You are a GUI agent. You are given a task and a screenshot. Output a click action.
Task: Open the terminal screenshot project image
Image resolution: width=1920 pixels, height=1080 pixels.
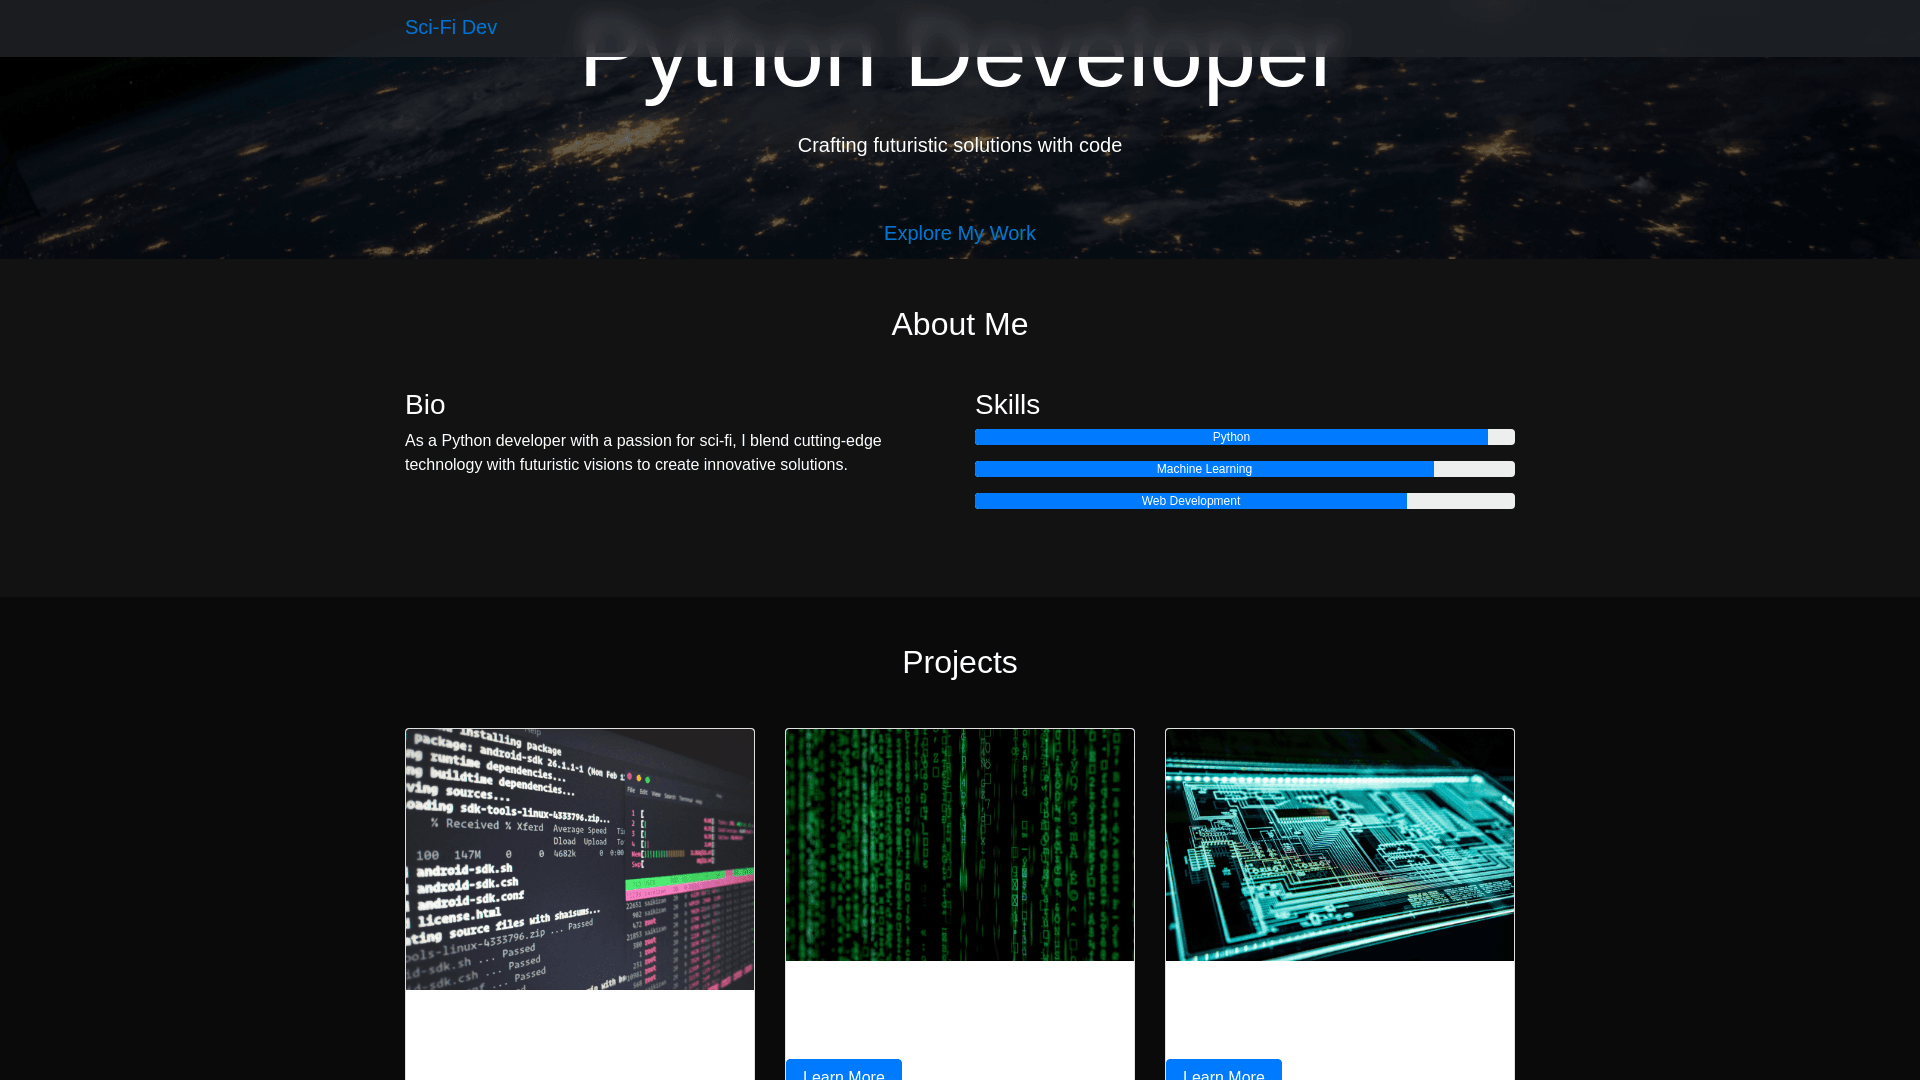click(x=579, y=859)
